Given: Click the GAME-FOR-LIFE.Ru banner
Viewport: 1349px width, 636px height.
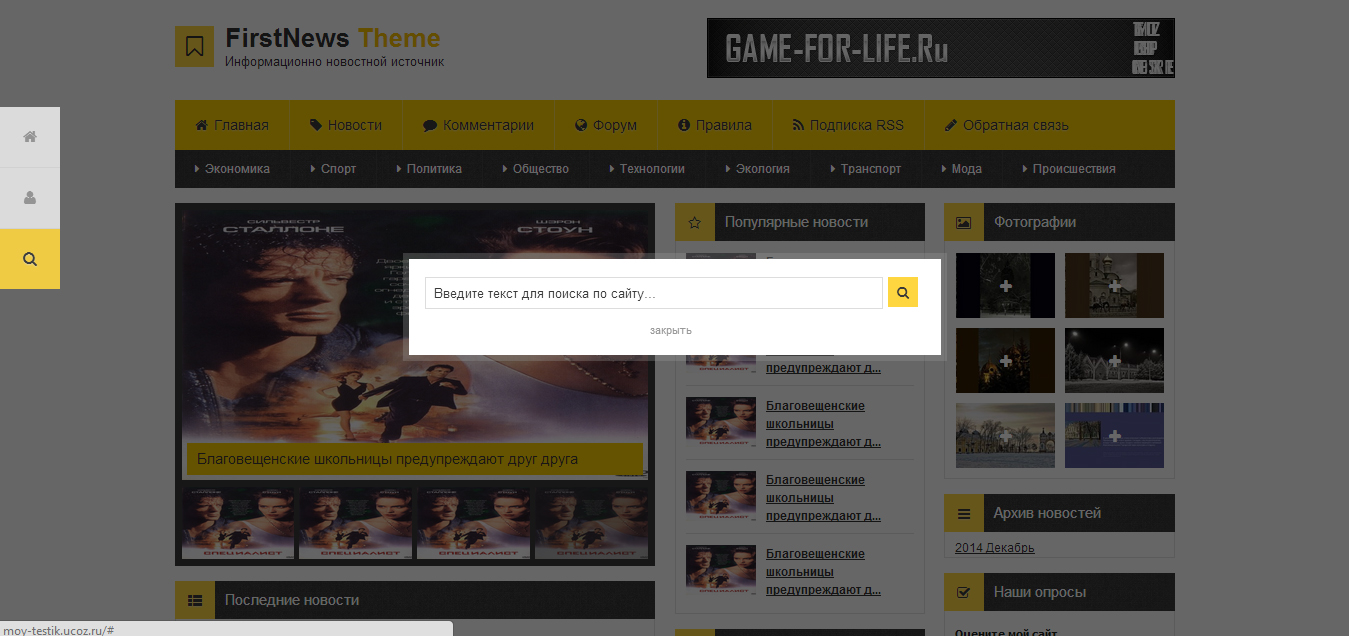Looking at the screenshot, I should click(x=940, y=48).
